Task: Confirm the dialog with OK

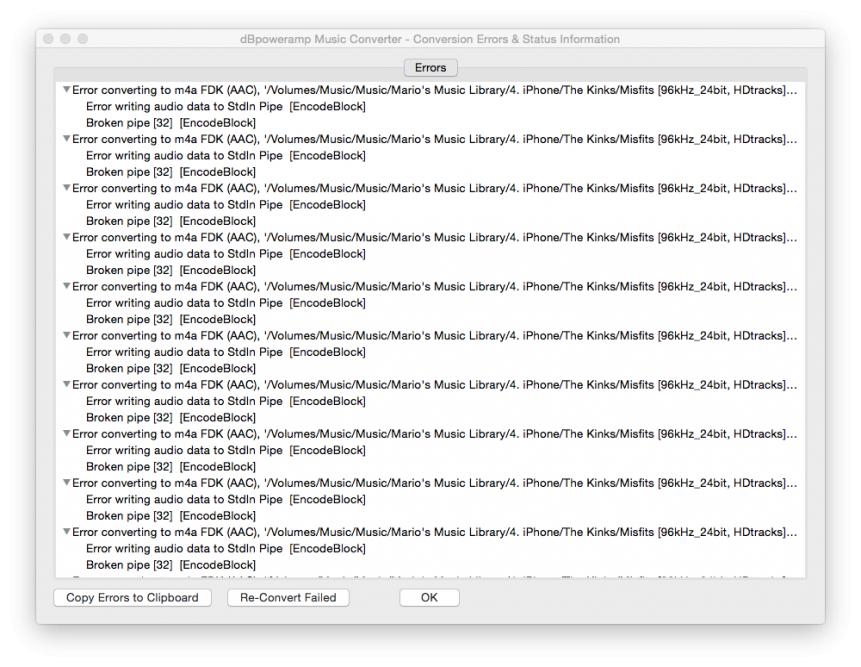Action: pos(429,598)
